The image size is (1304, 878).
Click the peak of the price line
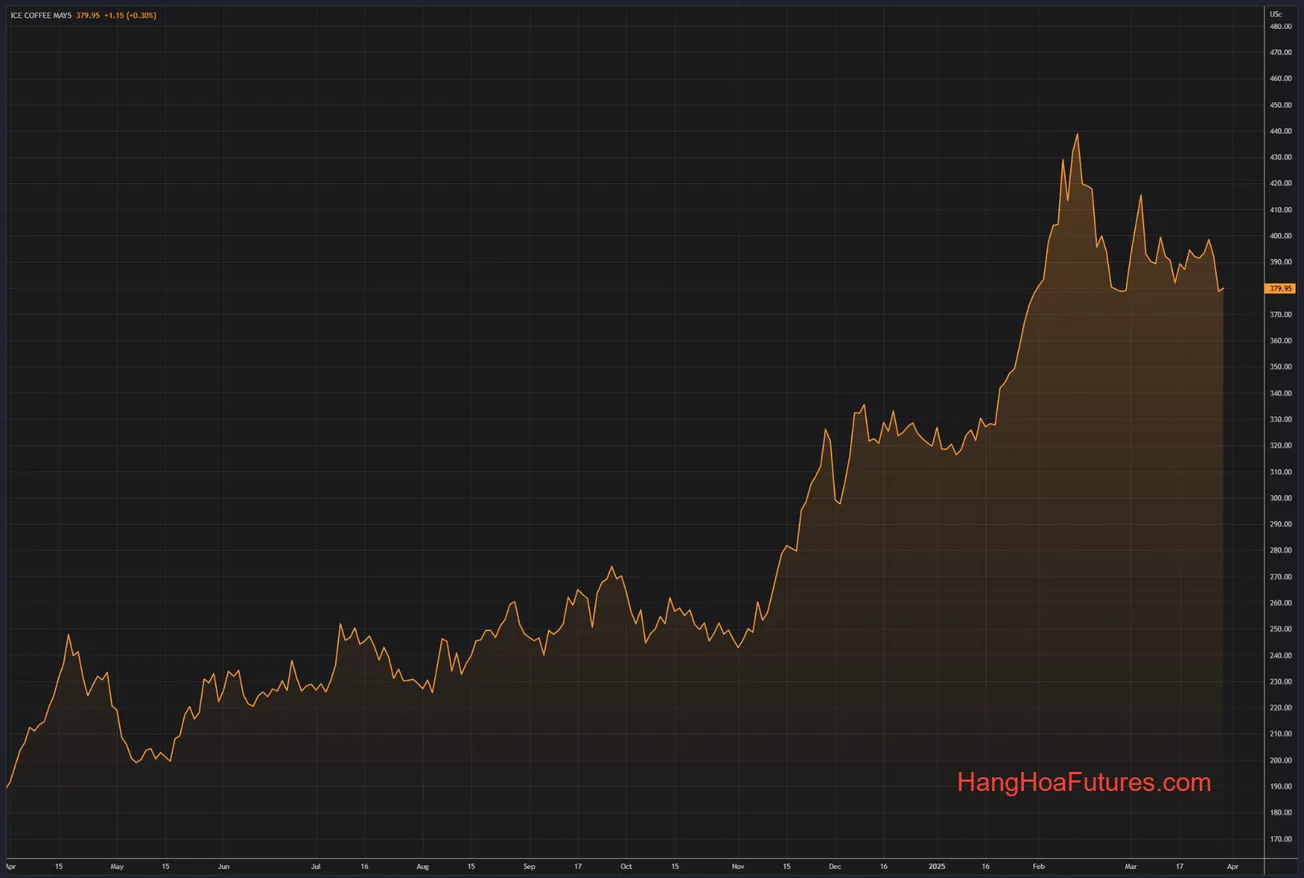[x=1078, y=132]
